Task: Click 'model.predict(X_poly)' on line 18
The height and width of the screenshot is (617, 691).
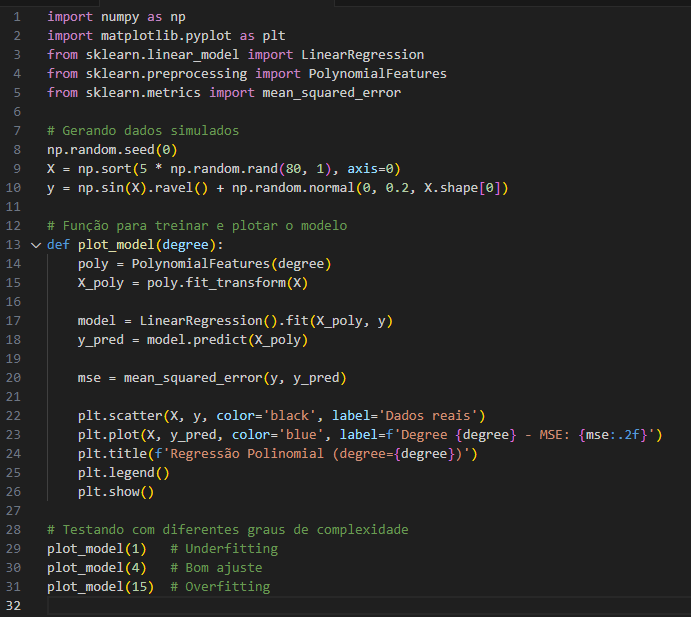Action: pyautogui.click(x=227, y=340)
